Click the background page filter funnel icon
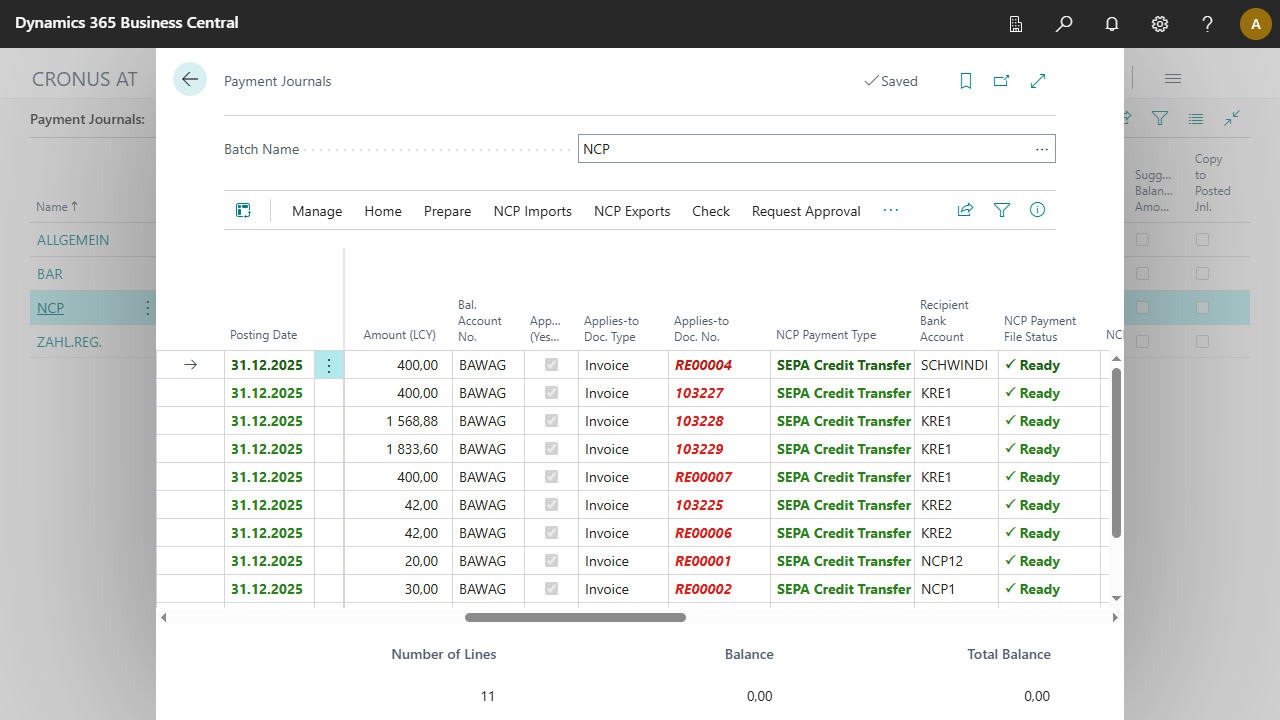 pyautogui.click(x=1160, y=118)
